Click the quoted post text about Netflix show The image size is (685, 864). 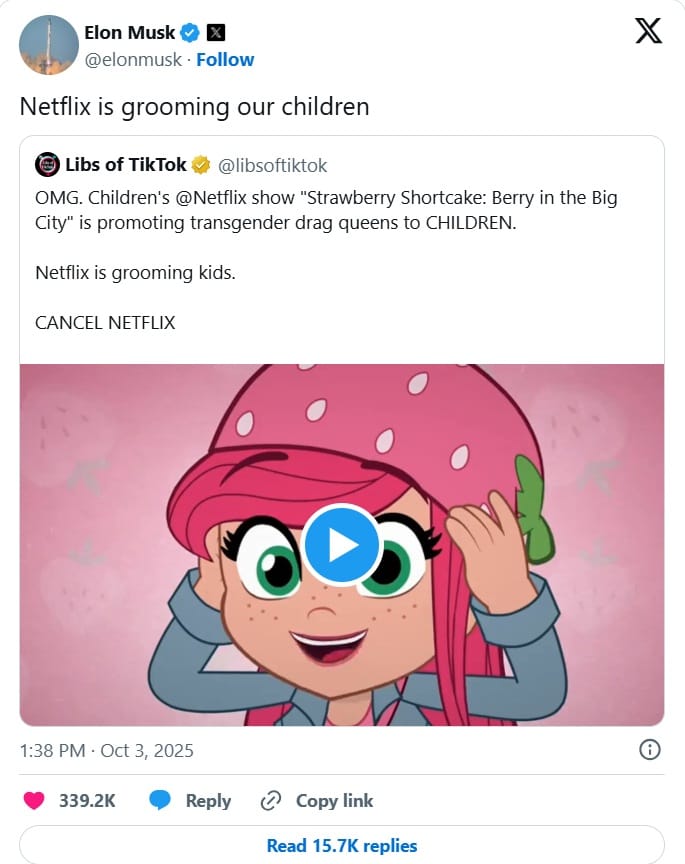pos(326,209)
